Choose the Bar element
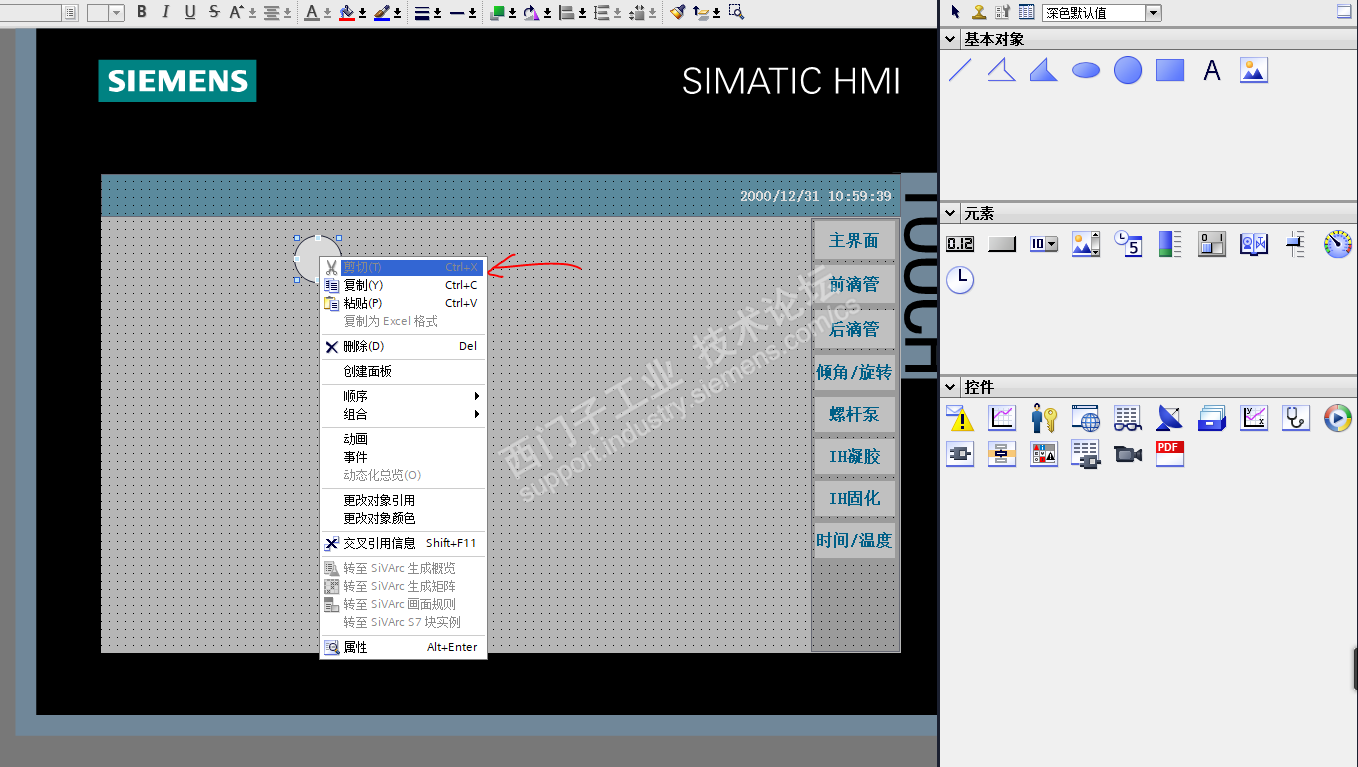This screenshot has height=767, width=1358. coord(1170,244)
